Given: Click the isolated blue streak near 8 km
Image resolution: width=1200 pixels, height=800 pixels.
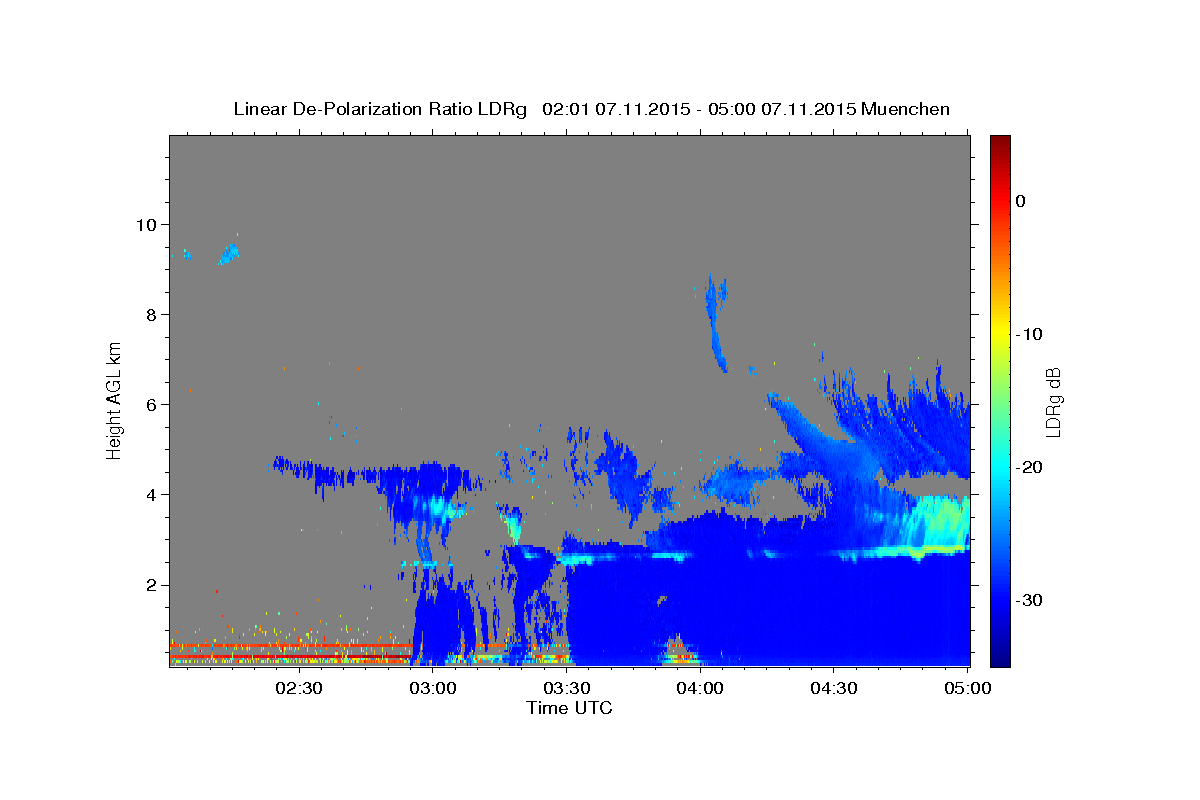Looking at the screenshot, I should click(717, 322).
